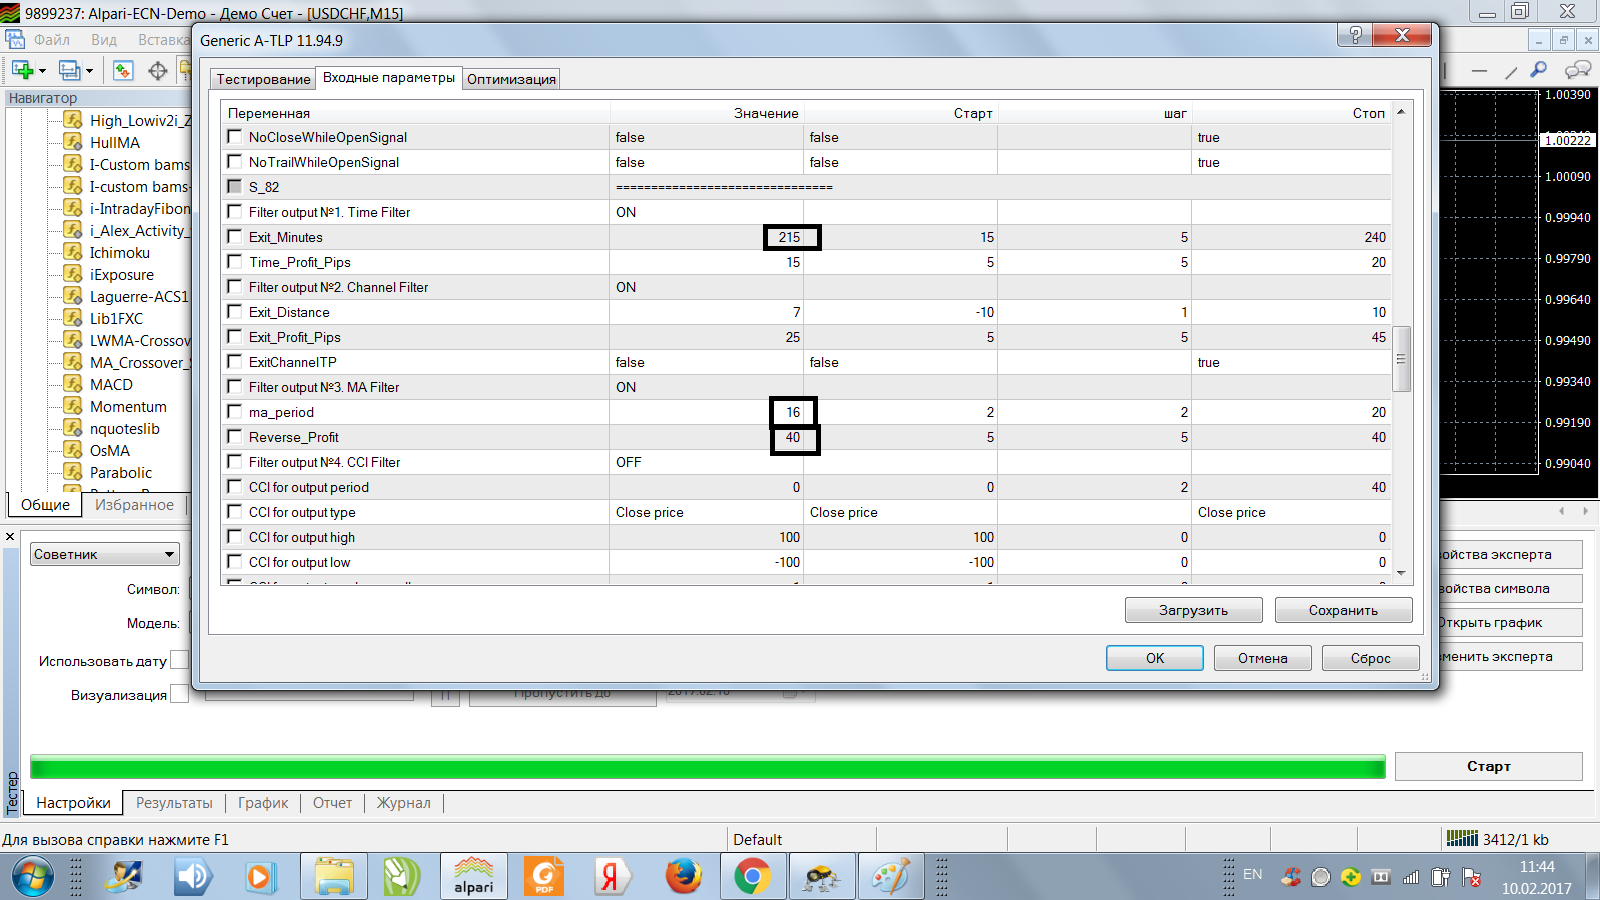The height and width of the screenshot is (900, 1600).
Task: Tick the Exit_Minutes checkbox
Action: (x=235, y=237)
